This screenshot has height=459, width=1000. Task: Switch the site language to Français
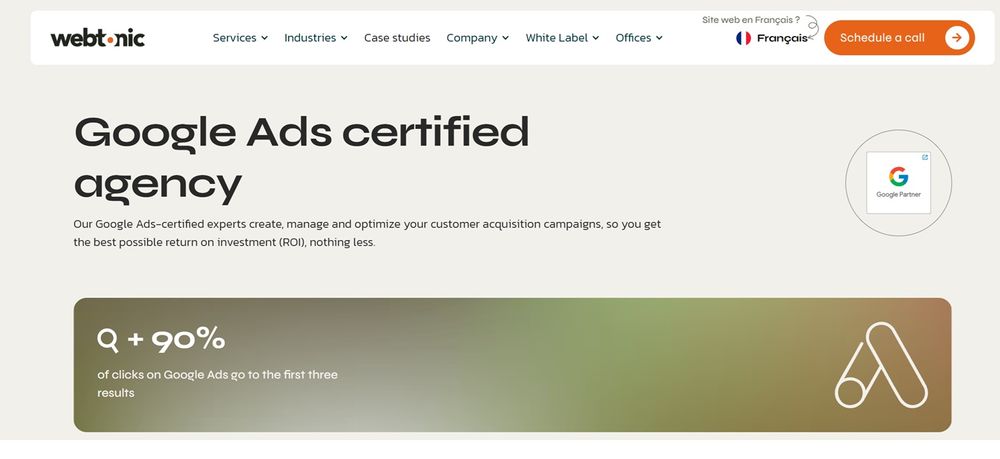[782, 38]
